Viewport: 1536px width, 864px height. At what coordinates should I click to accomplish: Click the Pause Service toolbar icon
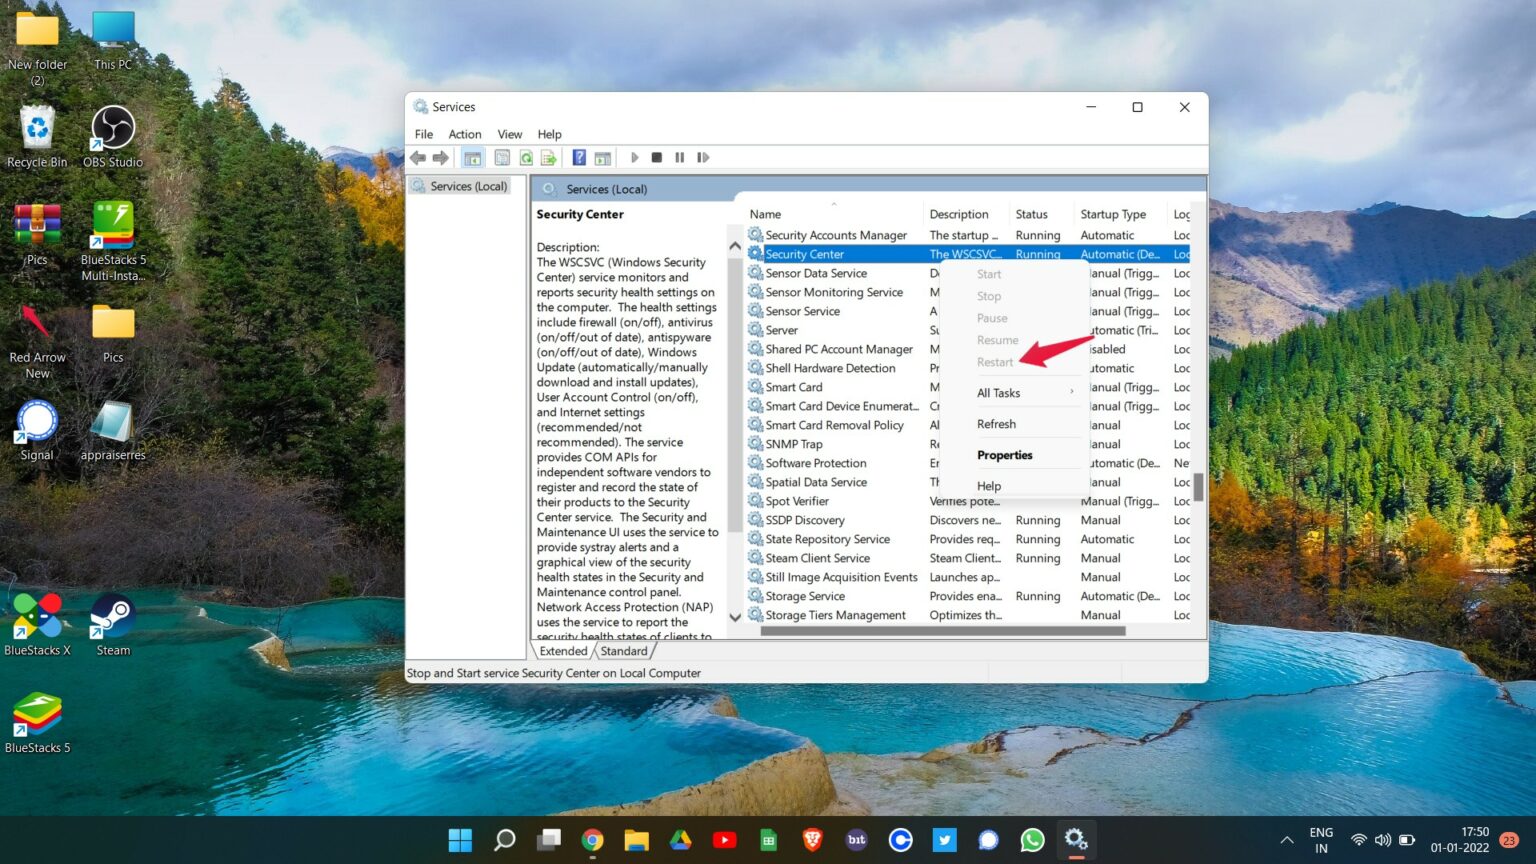[x=679, y=157]
